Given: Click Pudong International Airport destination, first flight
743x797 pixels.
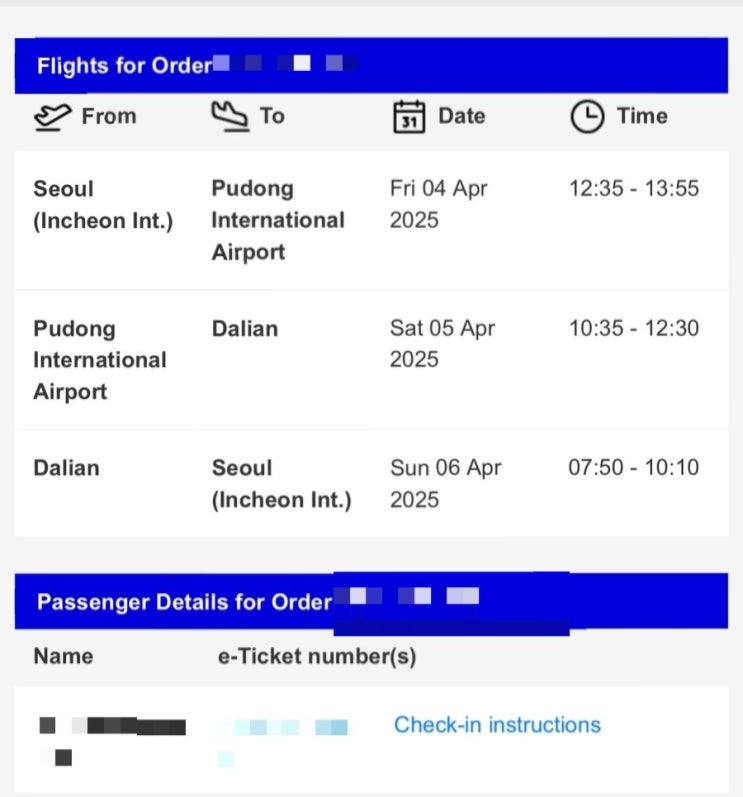Looking at the screenshot, I should point(277,220).
